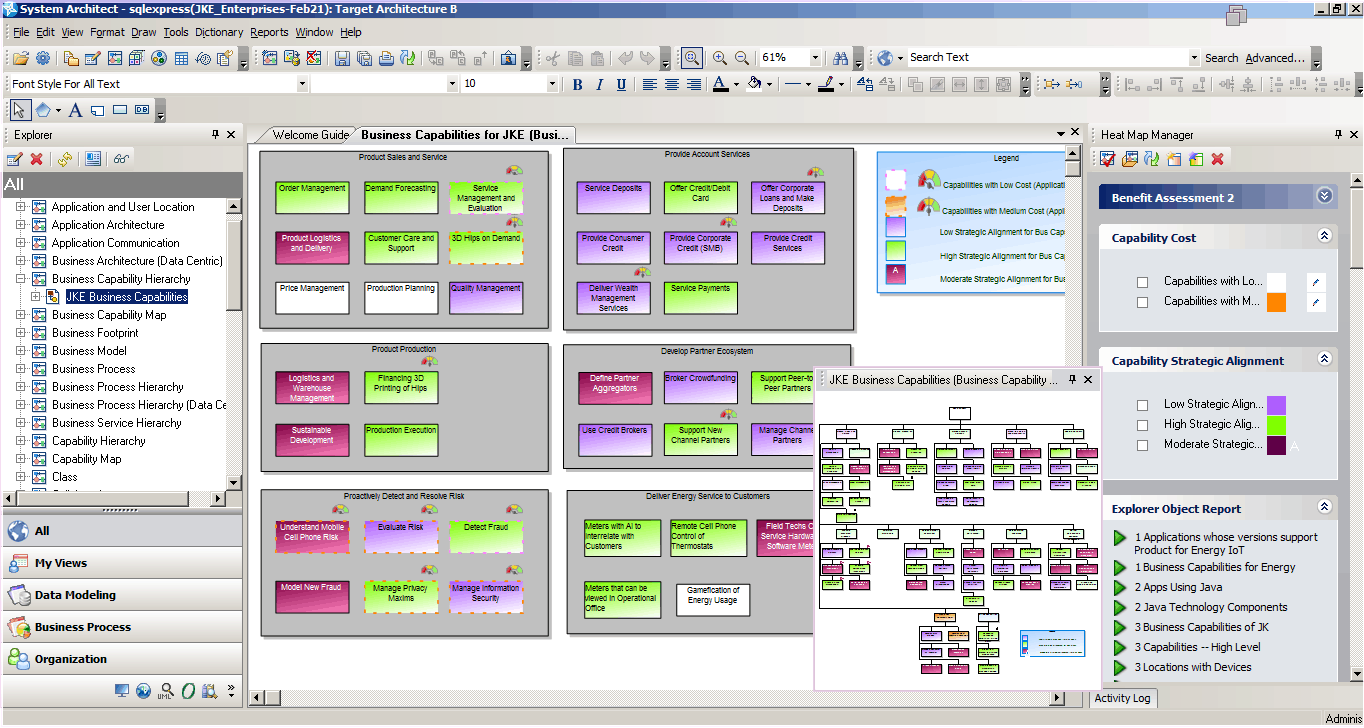Viewport: 1364px width, 728px height.
Task: Collapse the Business Capability Hierarchy tree node
Action: (x=21, y=279)
